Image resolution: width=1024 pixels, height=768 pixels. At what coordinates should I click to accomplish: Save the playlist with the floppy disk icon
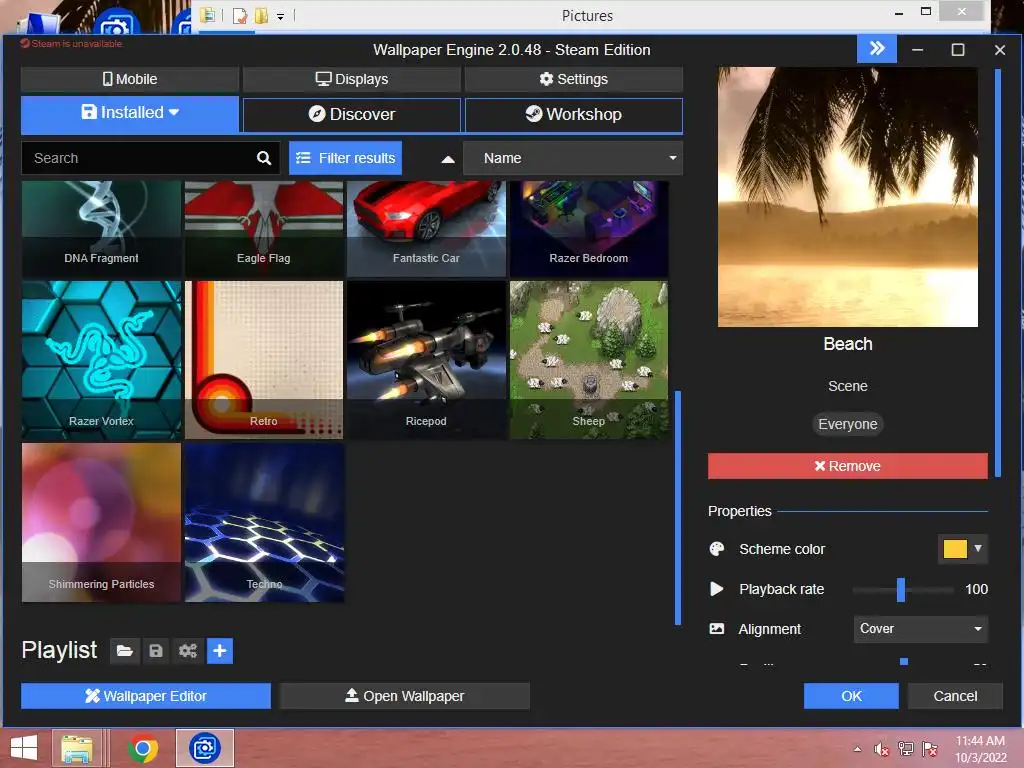[155, 650]
